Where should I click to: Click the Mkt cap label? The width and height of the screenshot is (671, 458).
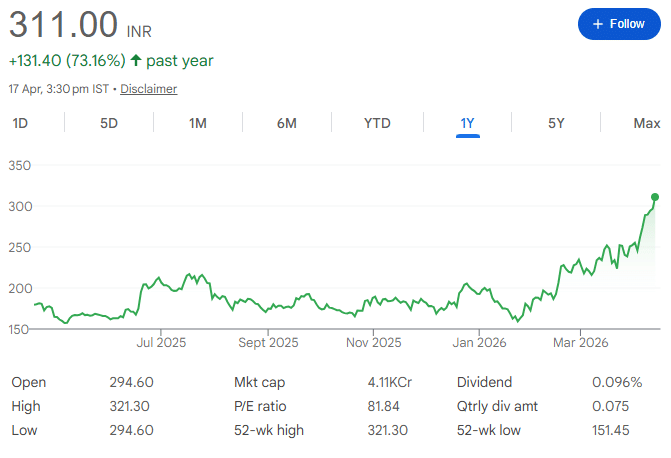pos(261,382)
